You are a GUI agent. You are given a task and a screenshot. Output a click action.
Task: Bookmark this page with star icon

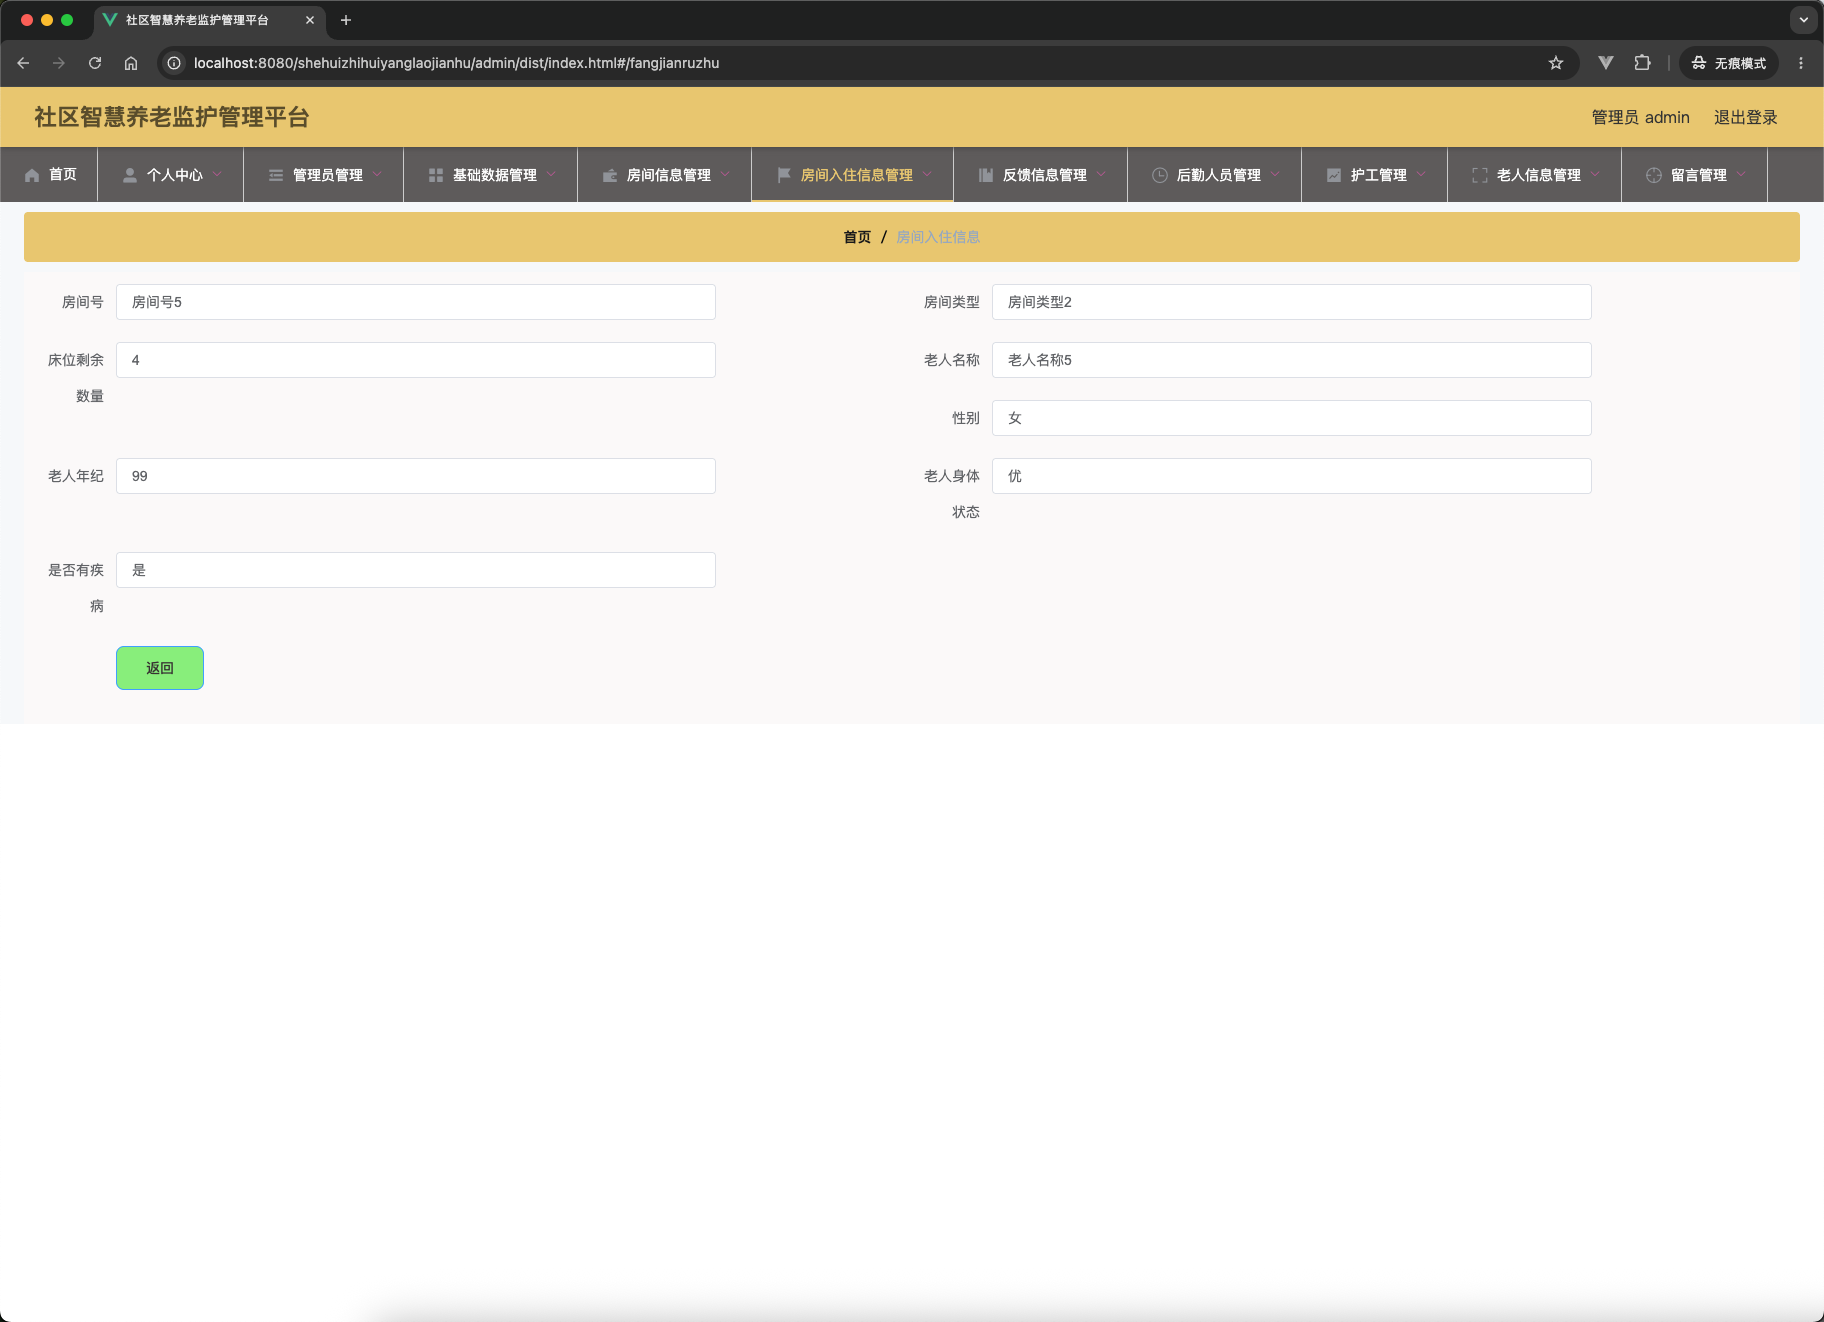pyautogui.click(x=1556, y=63)
